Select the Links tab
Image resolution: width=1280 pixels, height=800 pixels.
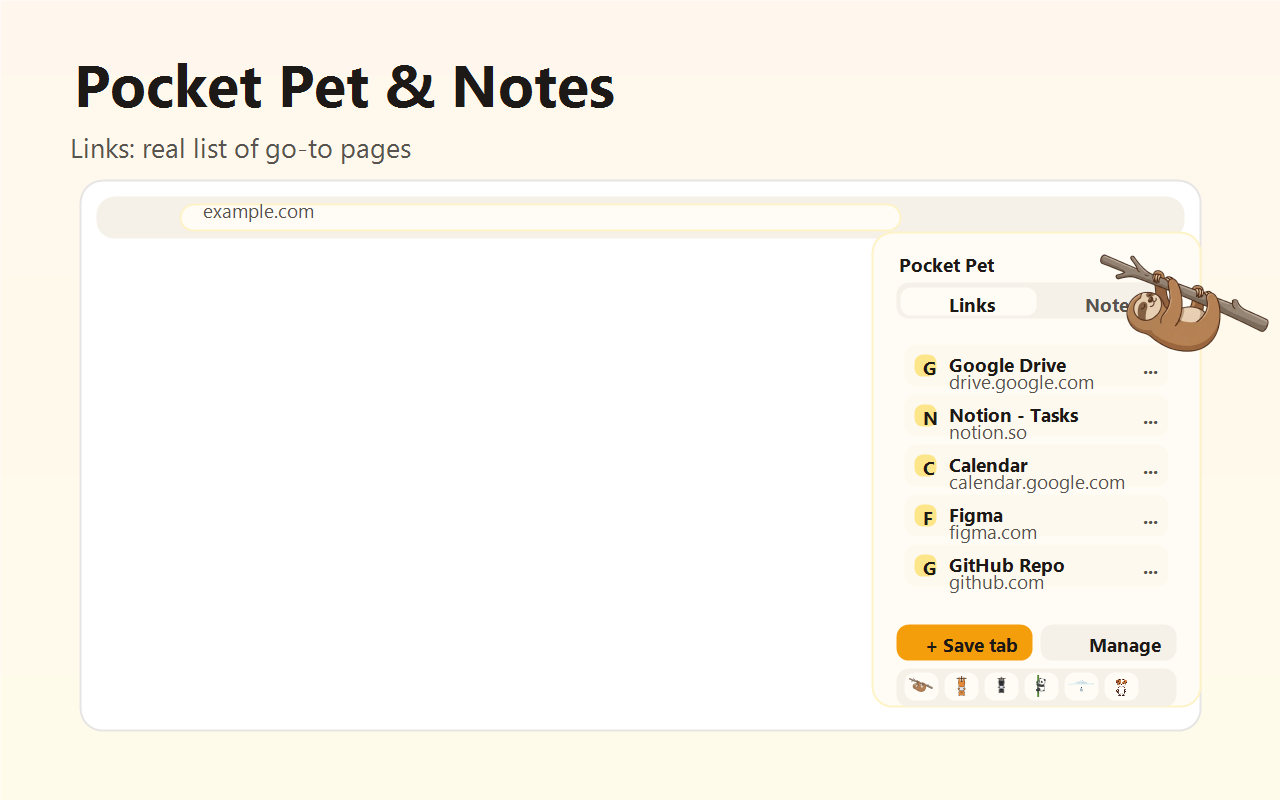(x=968, y=304)
